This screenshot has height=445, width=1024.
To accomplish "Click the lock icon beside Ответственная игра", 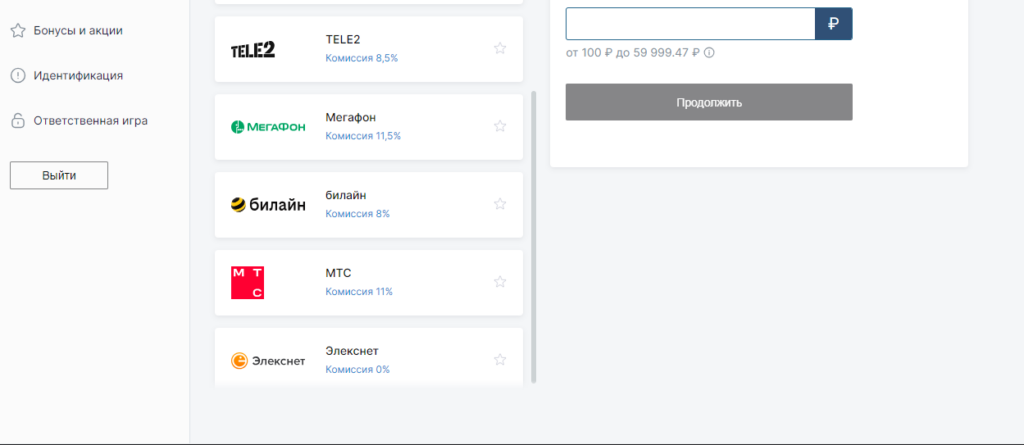I will (18, 121).
